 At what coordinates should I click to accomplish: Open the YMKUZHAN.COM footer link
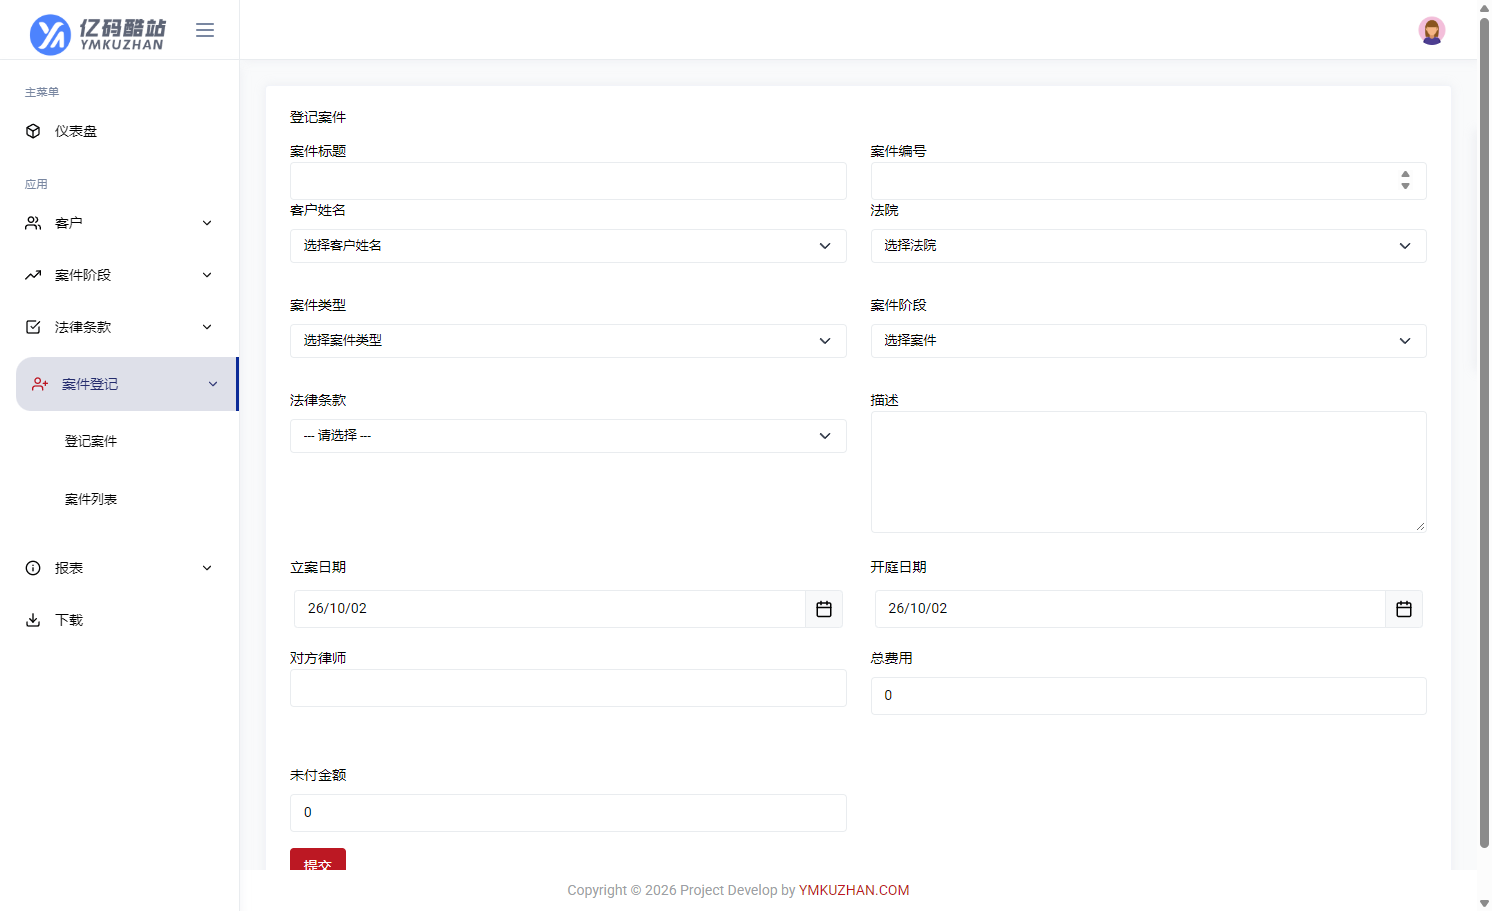click(854, 890)
